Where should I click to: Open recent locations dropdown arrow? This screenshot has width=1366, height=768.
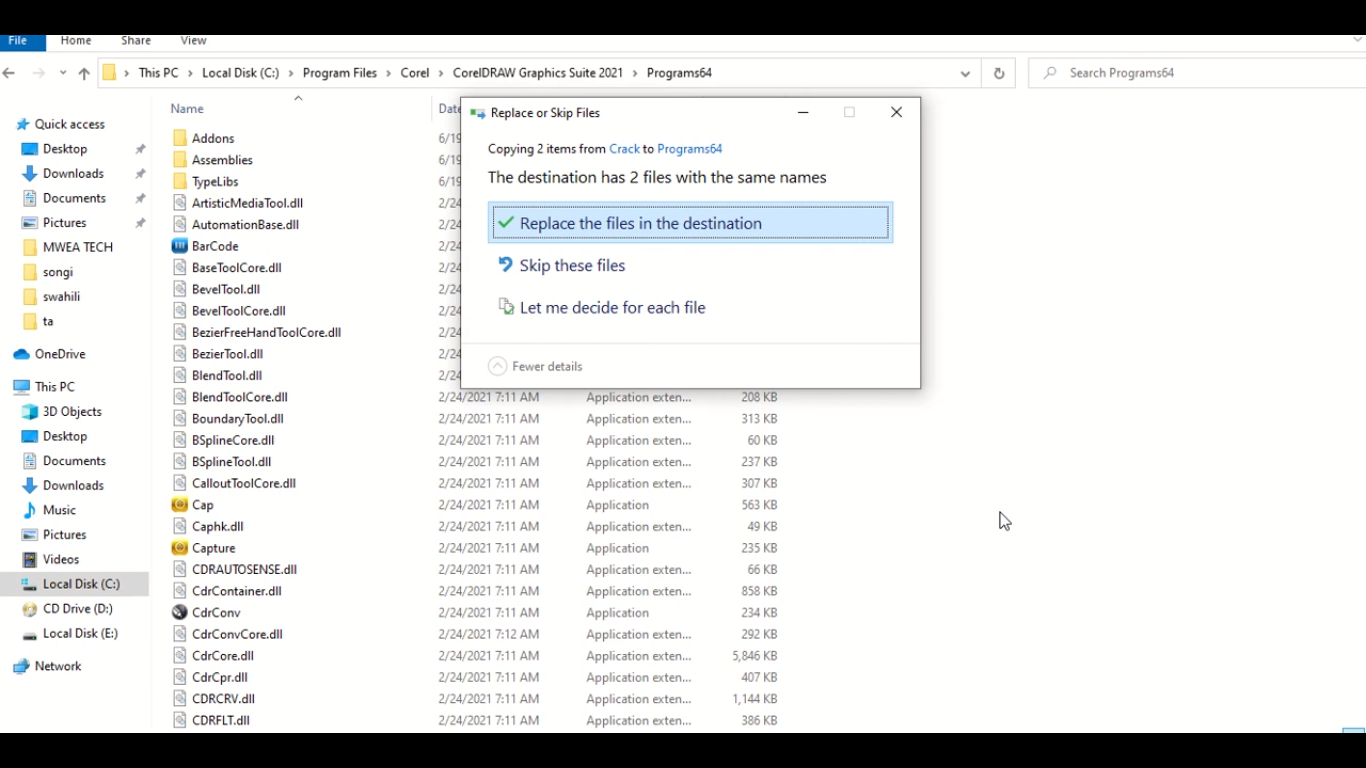click(63, 73)
